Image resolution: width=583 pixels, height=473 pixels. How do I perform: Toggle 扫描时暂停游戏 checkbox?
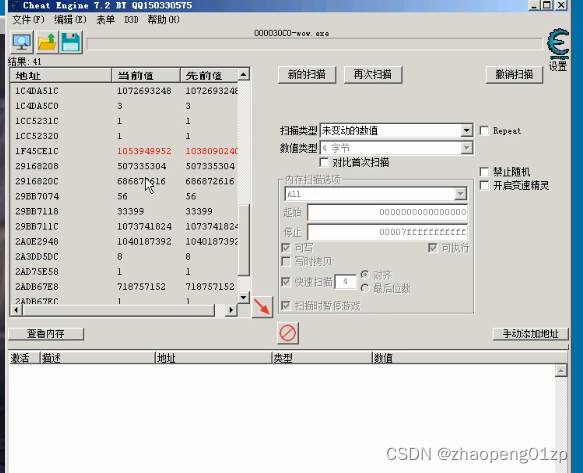(x=286, y=306)
